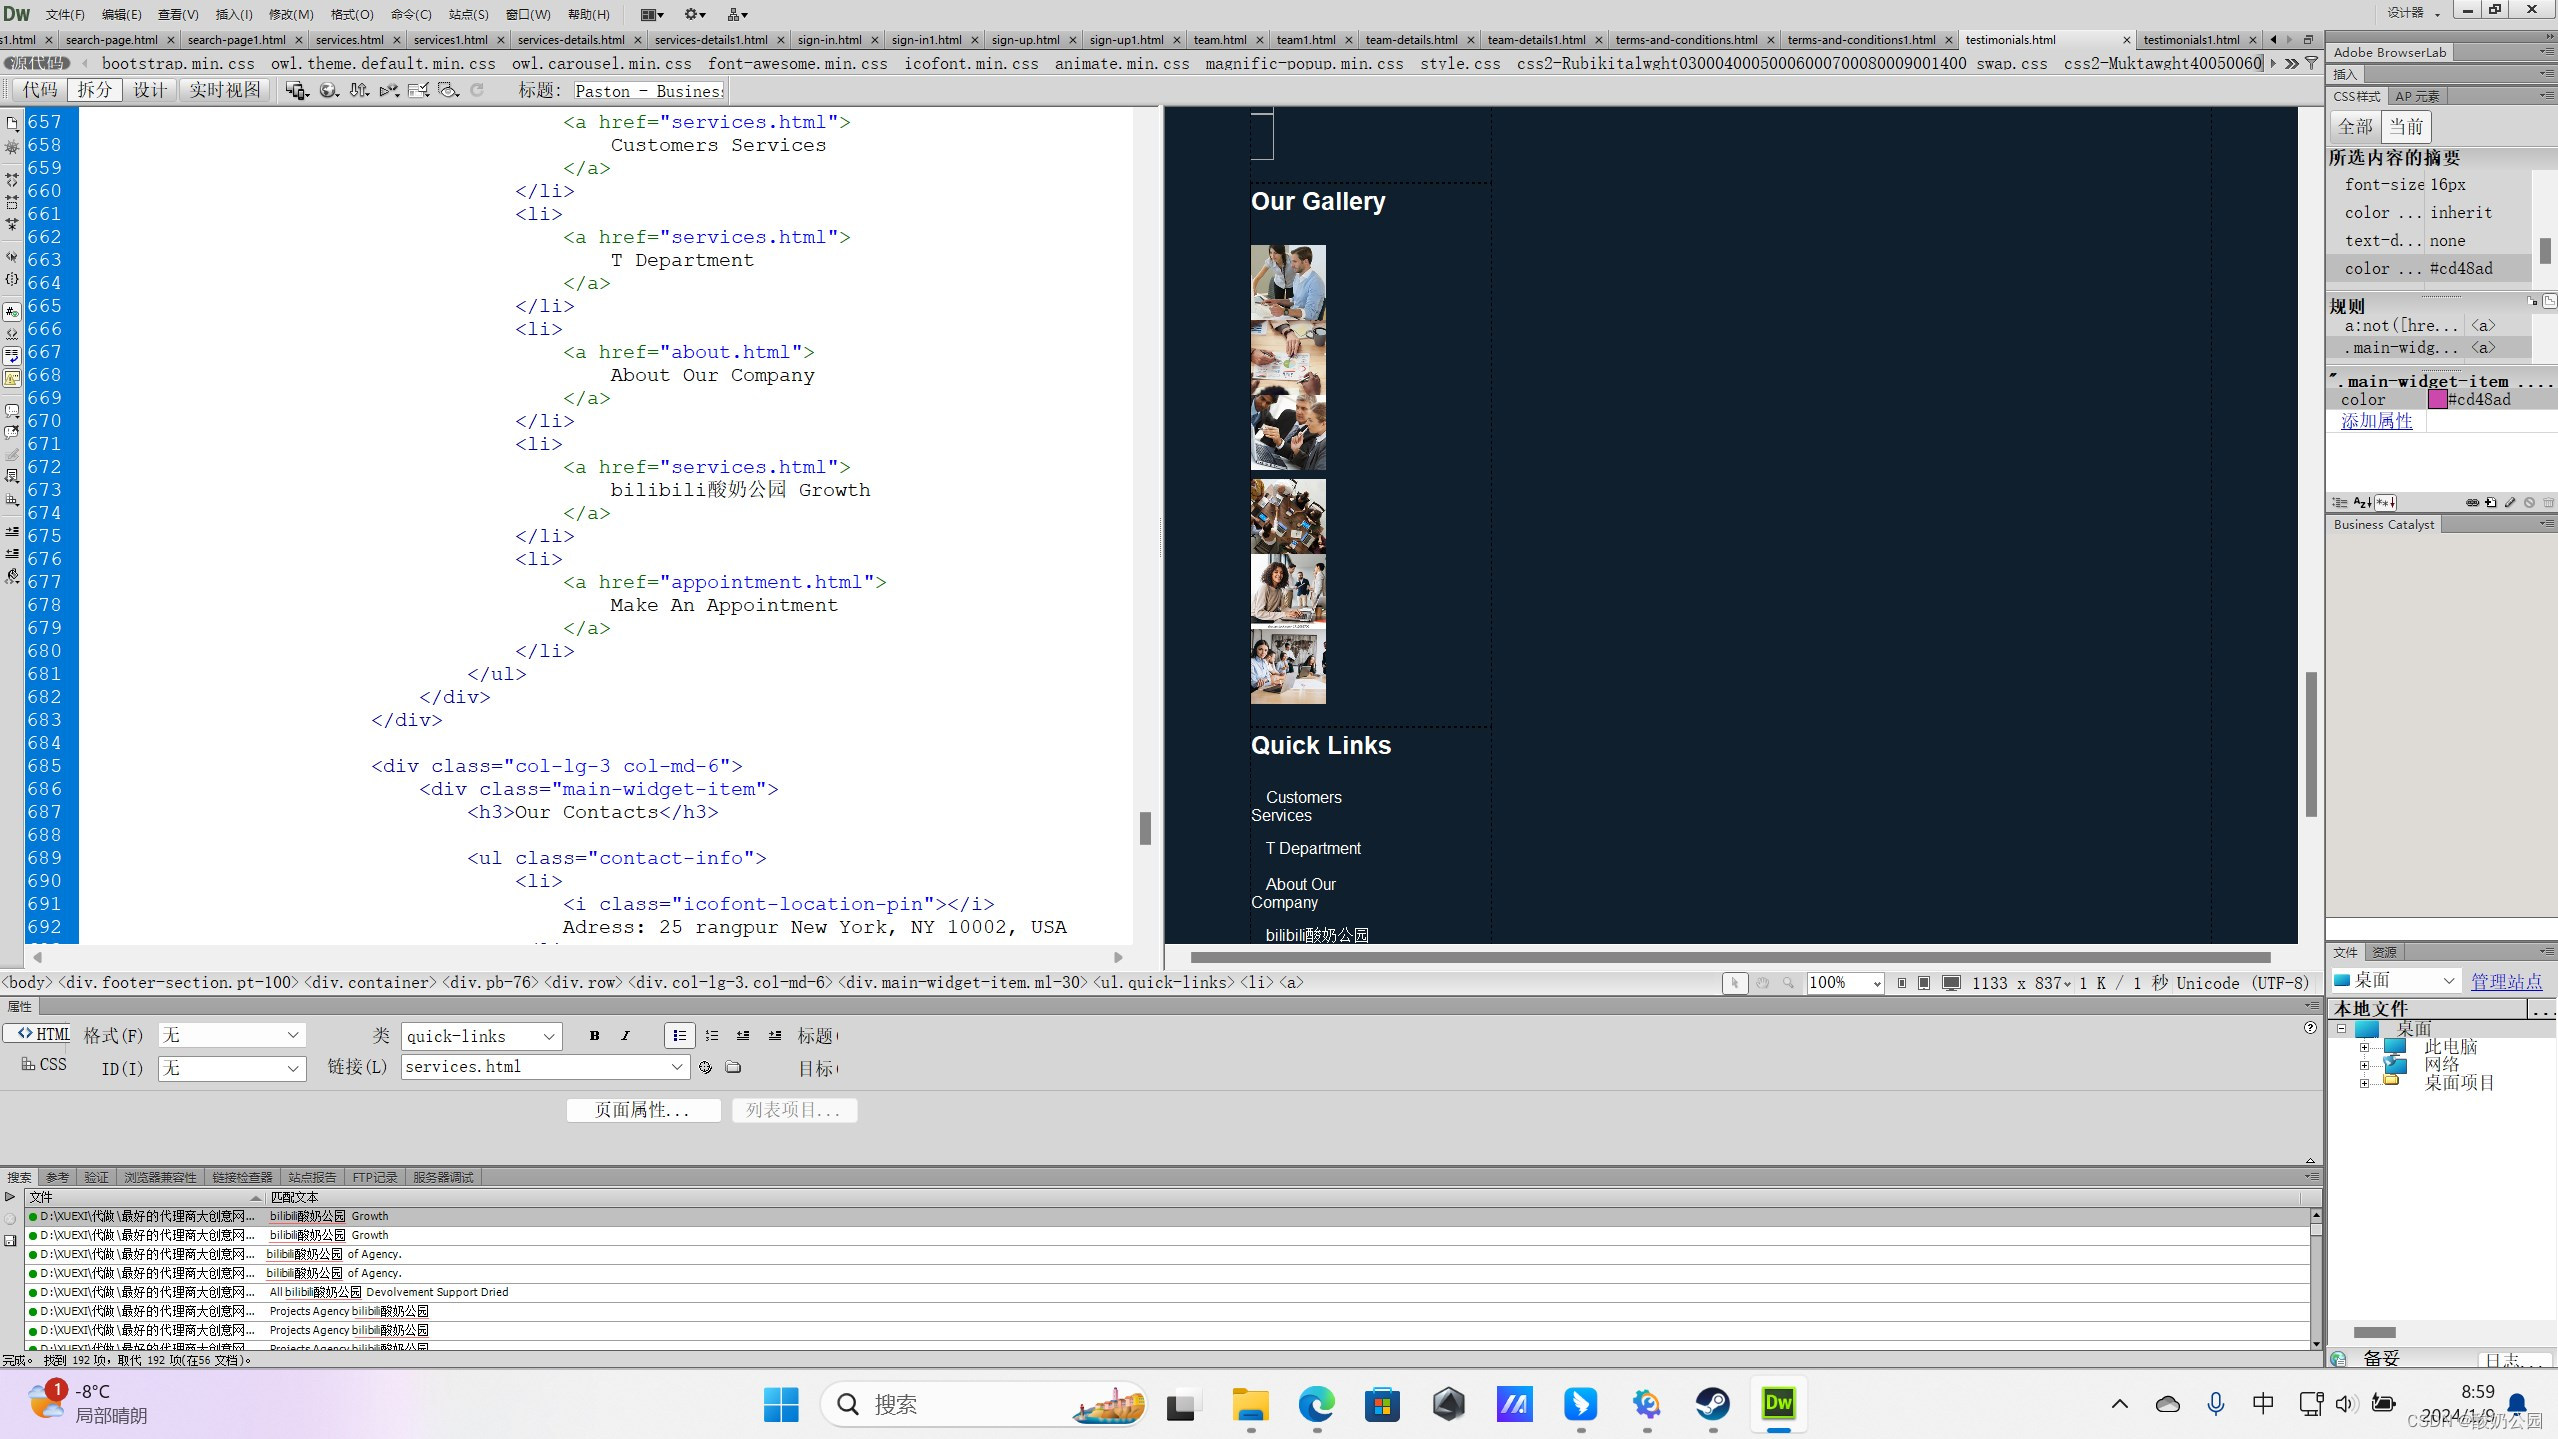Switch to Design view (设计)

coord(150,90)
